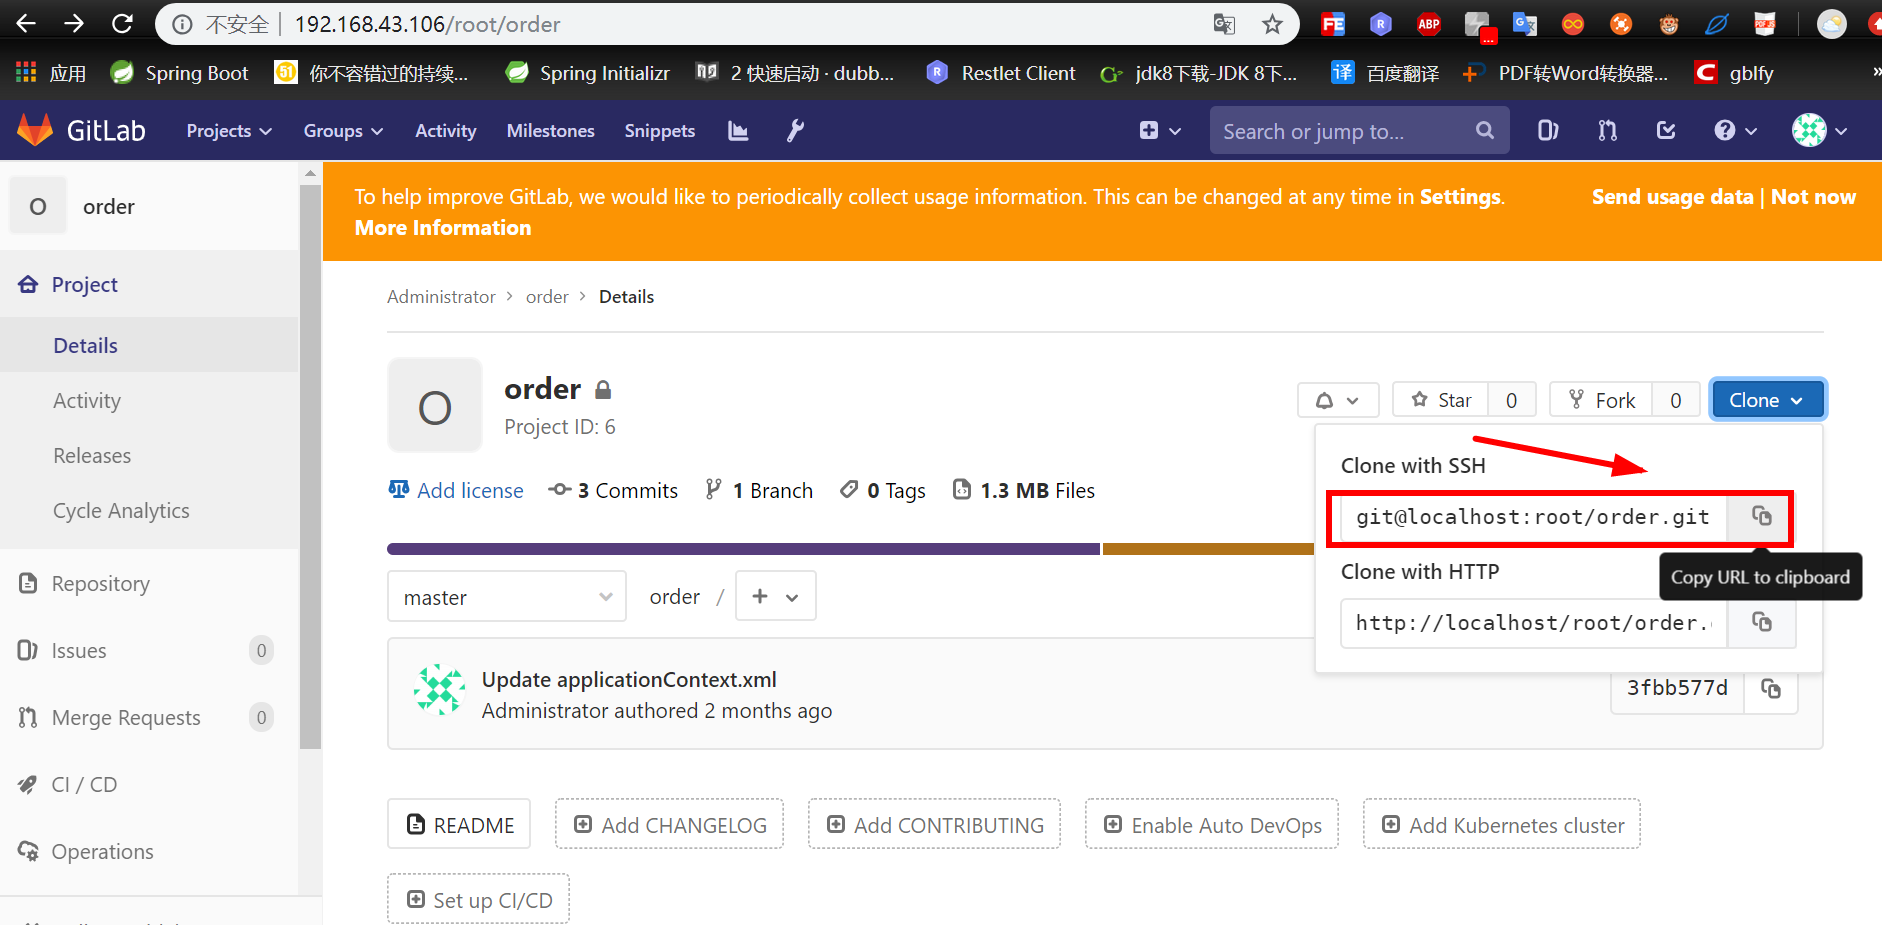Open Issues in the sidebar
This screenshot has width=1882, height=925.
click(x=150, y=650)
